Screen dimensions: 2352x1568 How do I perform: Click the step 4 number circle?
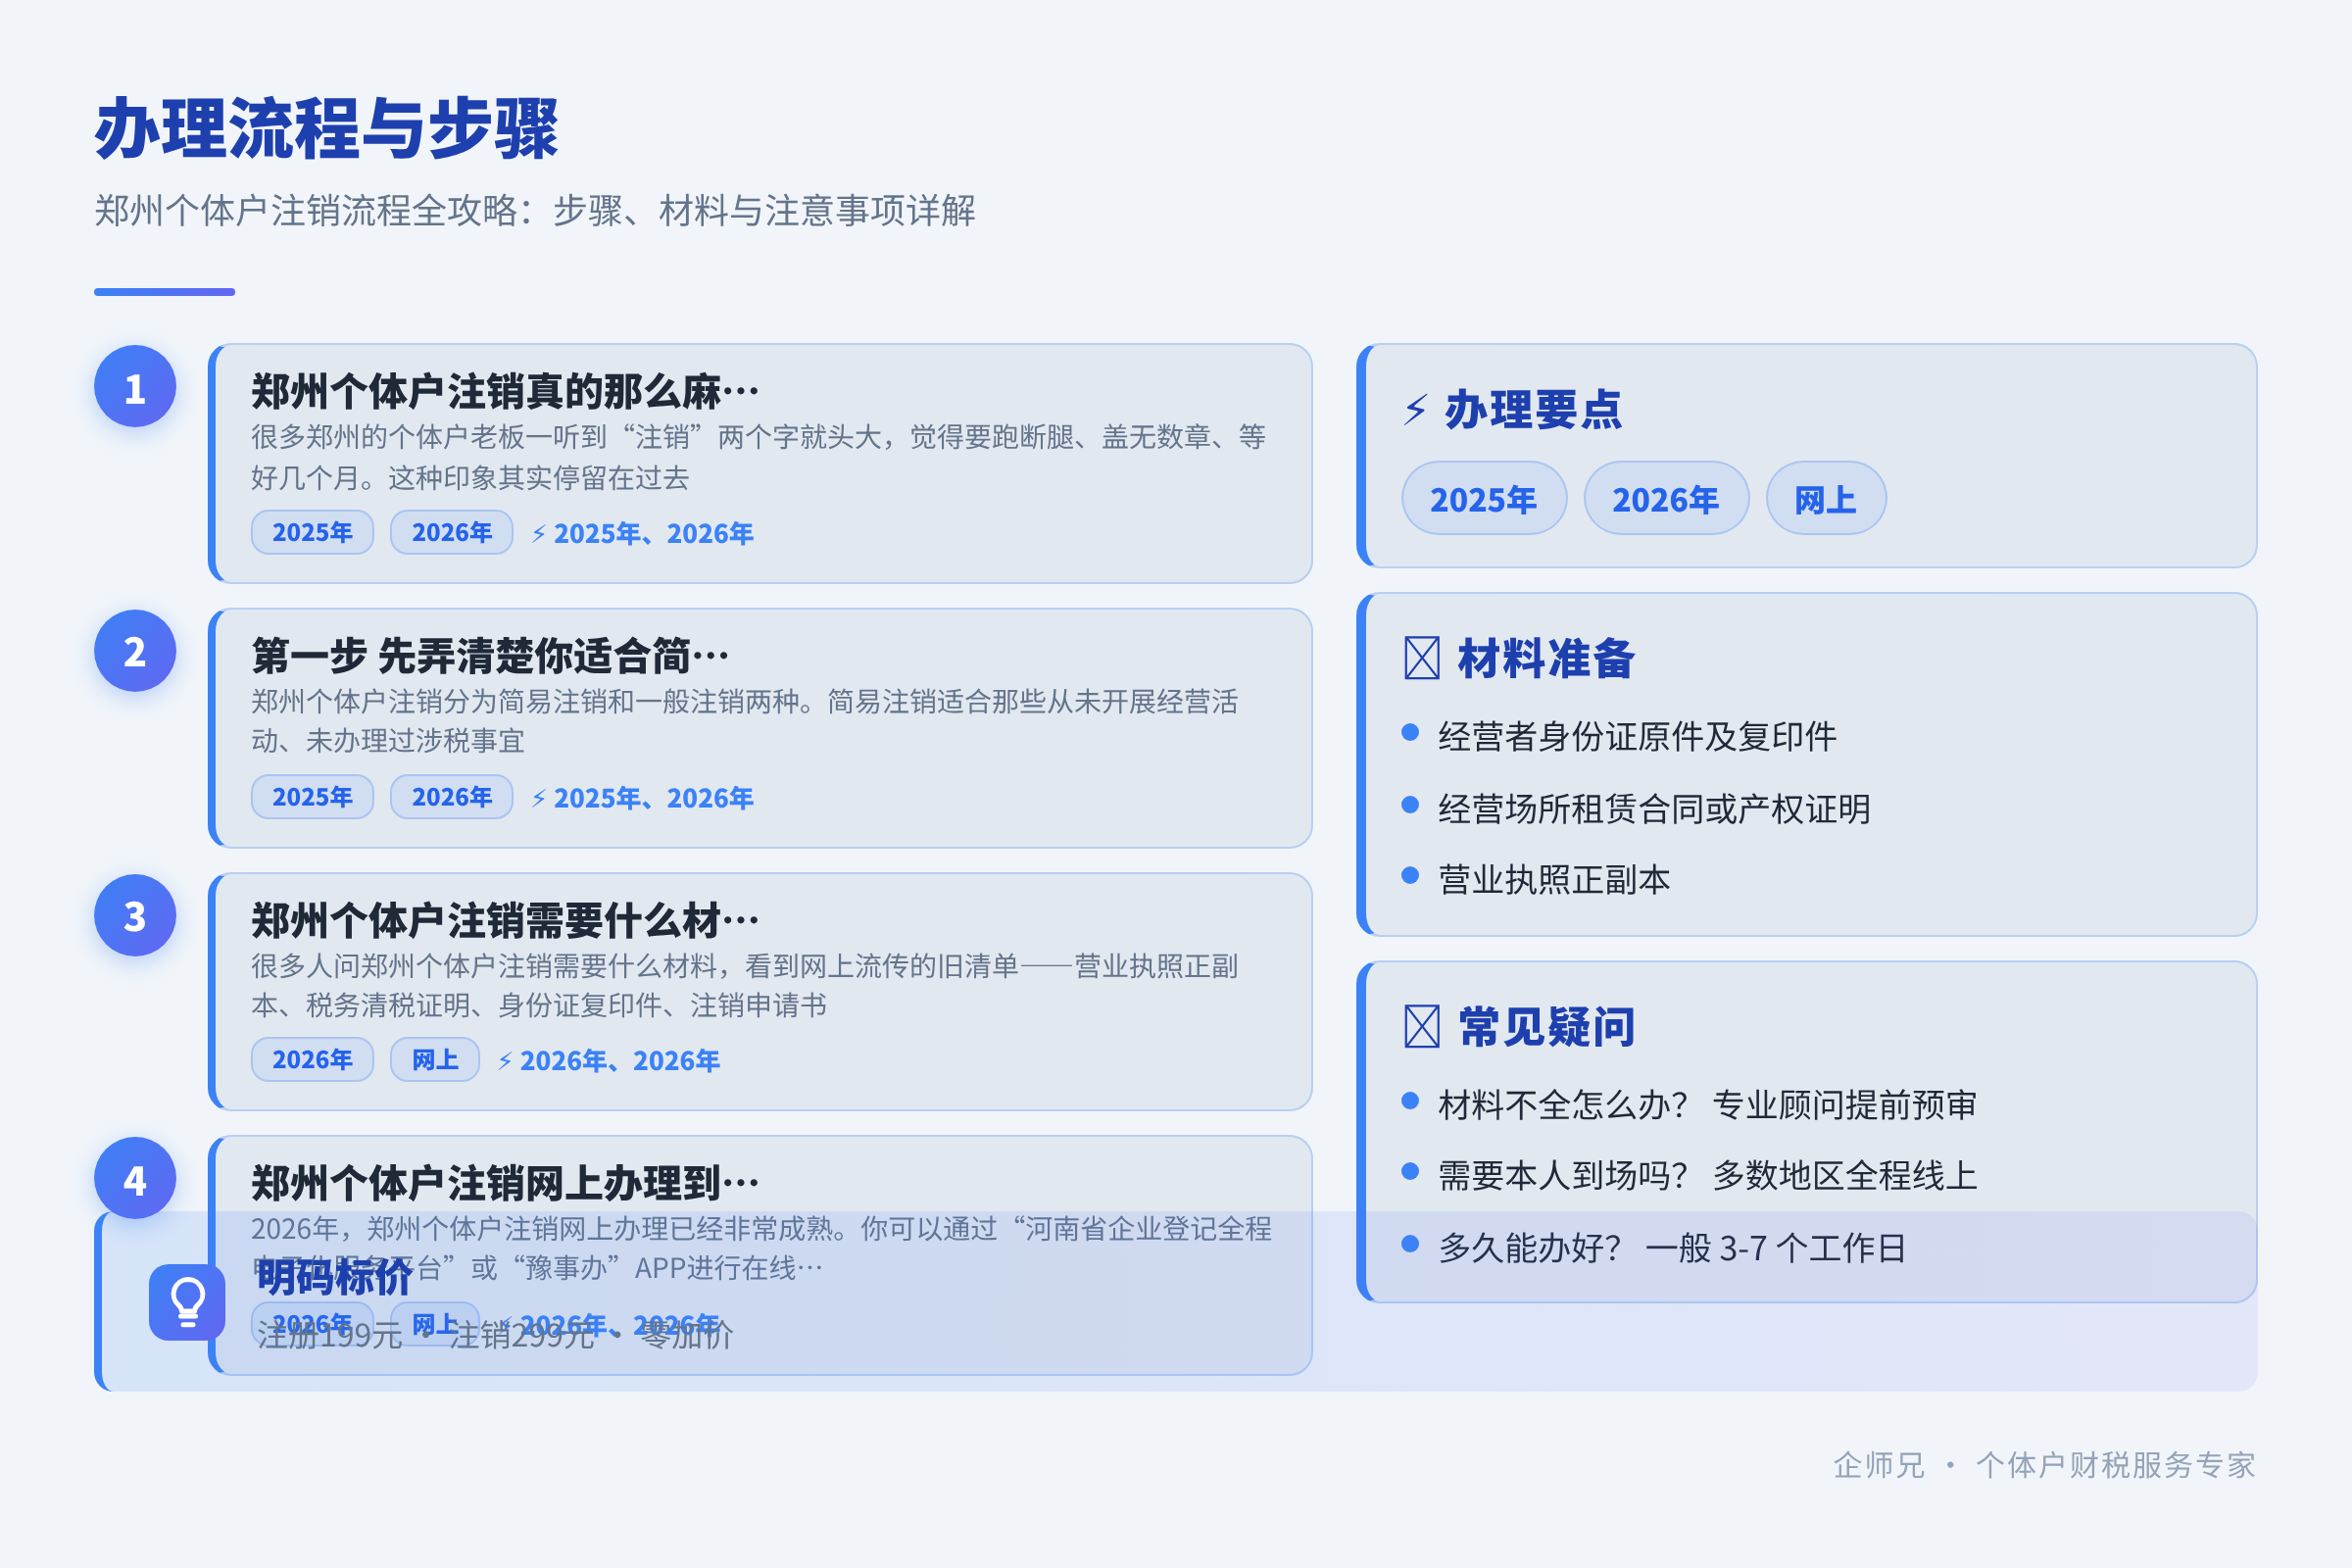[x=135, y=1178]
